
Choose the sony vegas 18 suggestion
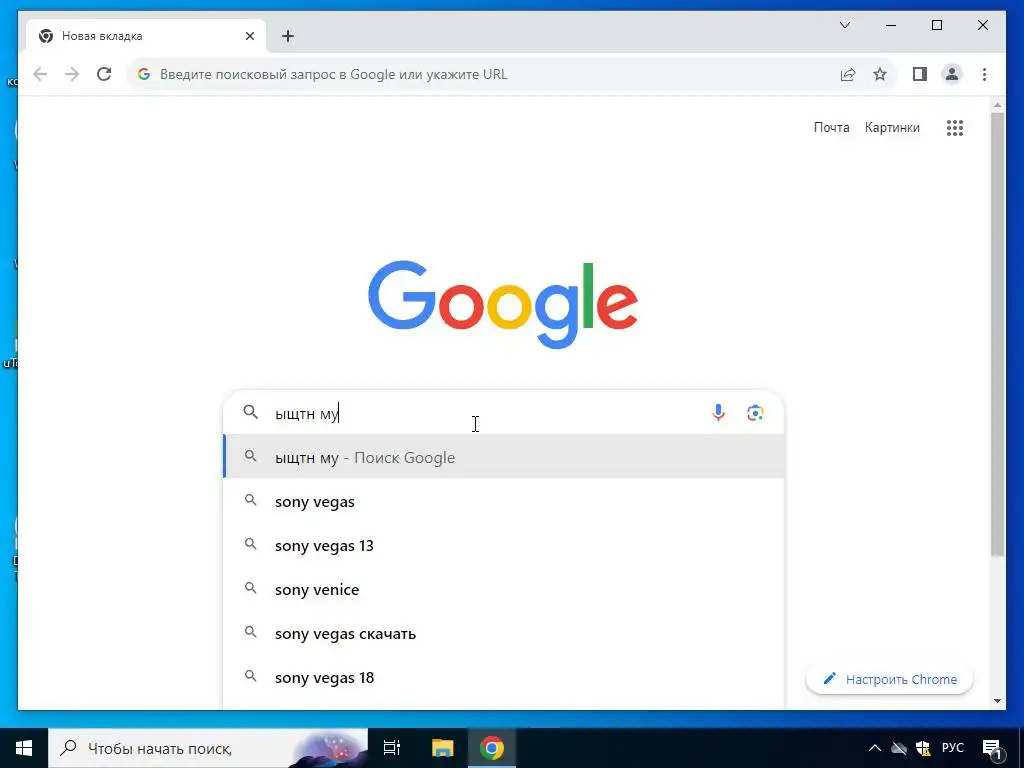click(504, 678)
